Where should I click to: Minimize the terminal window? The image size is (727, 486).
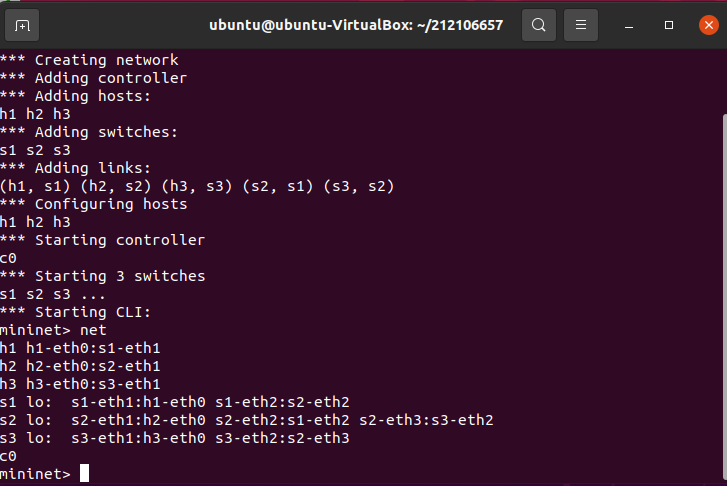[631, 24]
